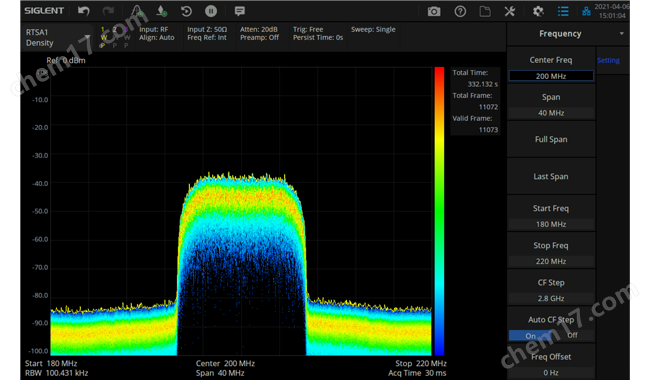Click the redo arrow icon

108,11
